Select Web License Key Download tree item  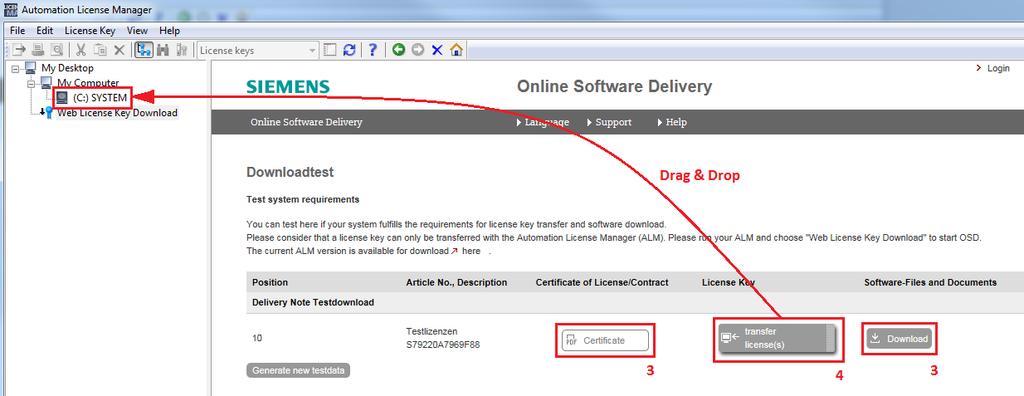tap(117, 112)
